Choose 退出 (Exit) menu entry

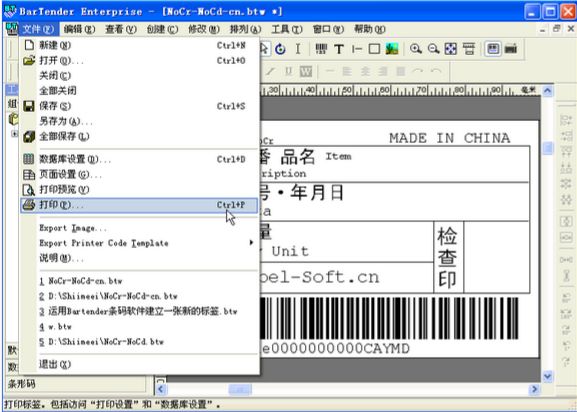[x=140, y=365]
